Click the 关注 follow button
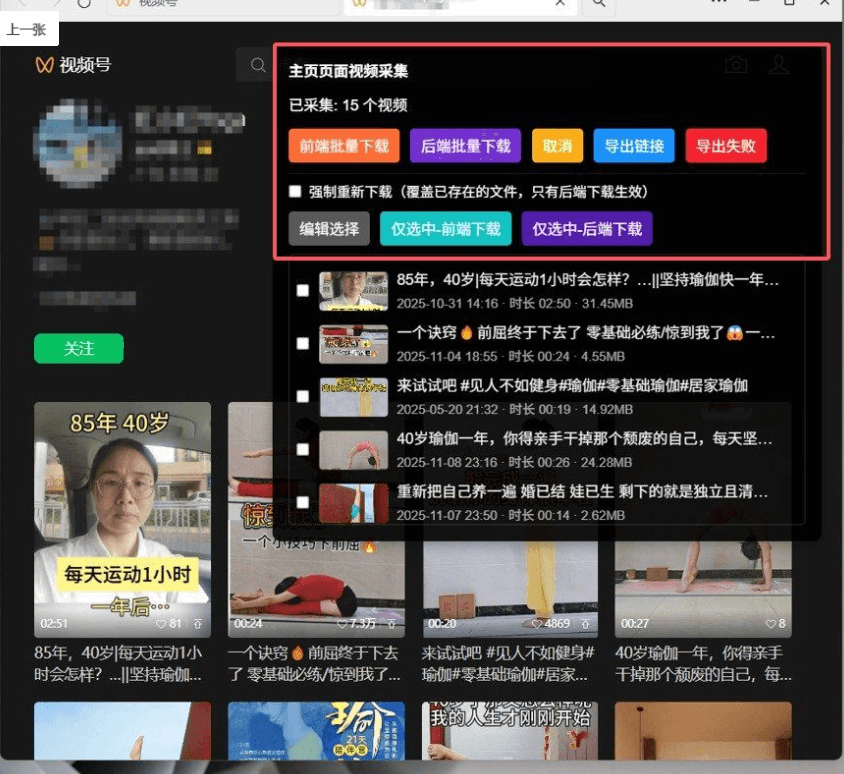Screen dimensions: 844x774 [x=78, y=348]
